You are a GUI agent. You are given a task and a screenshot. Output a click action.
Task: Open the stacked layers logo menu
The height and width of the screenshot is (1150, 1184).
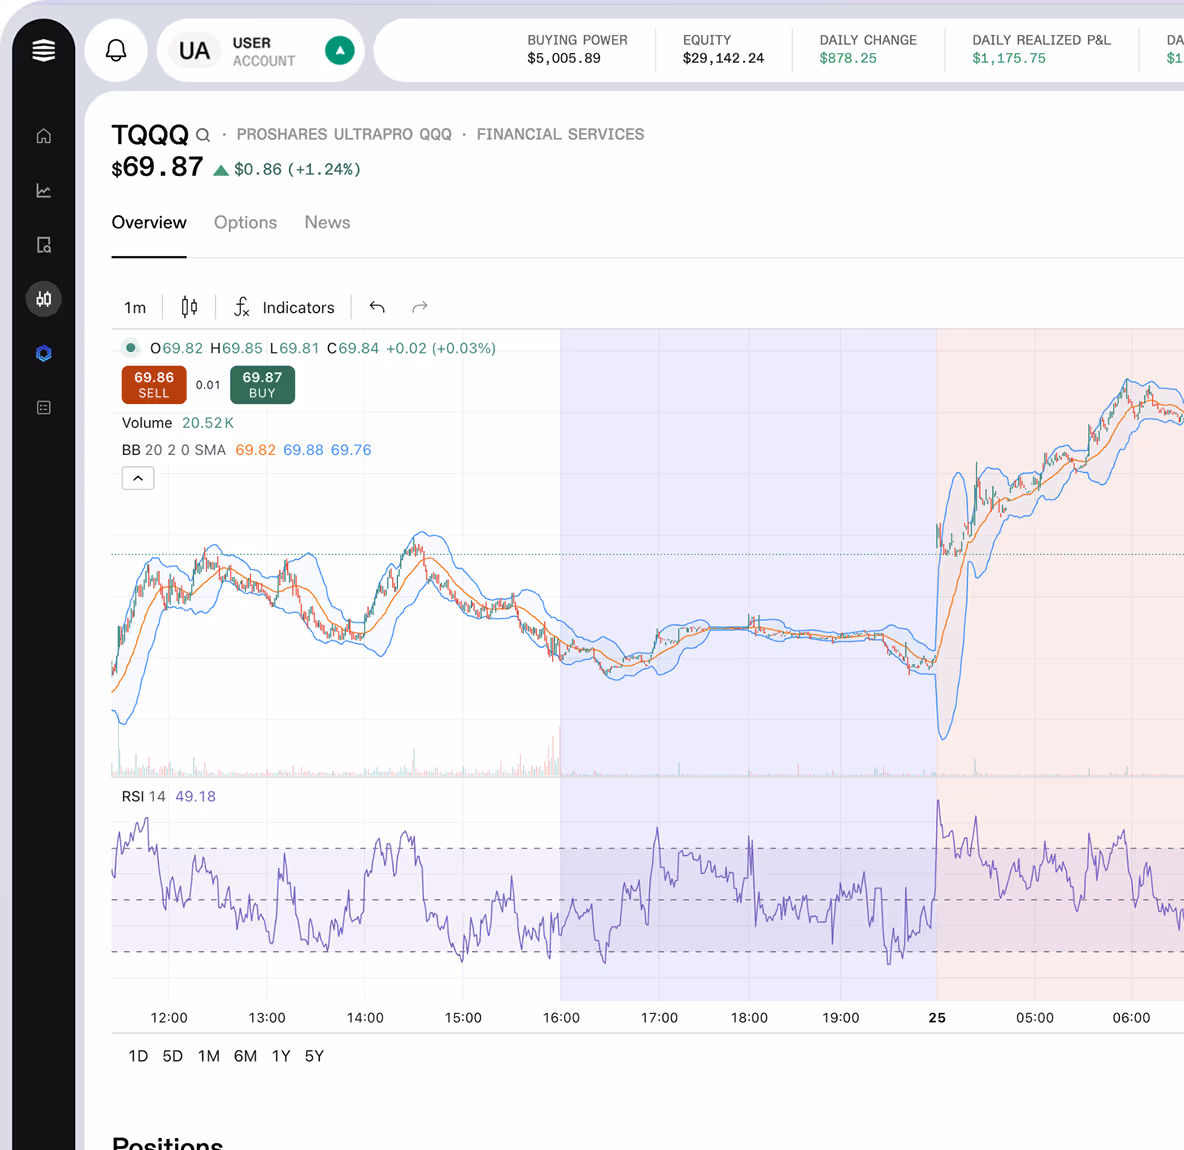pos(43,50)
